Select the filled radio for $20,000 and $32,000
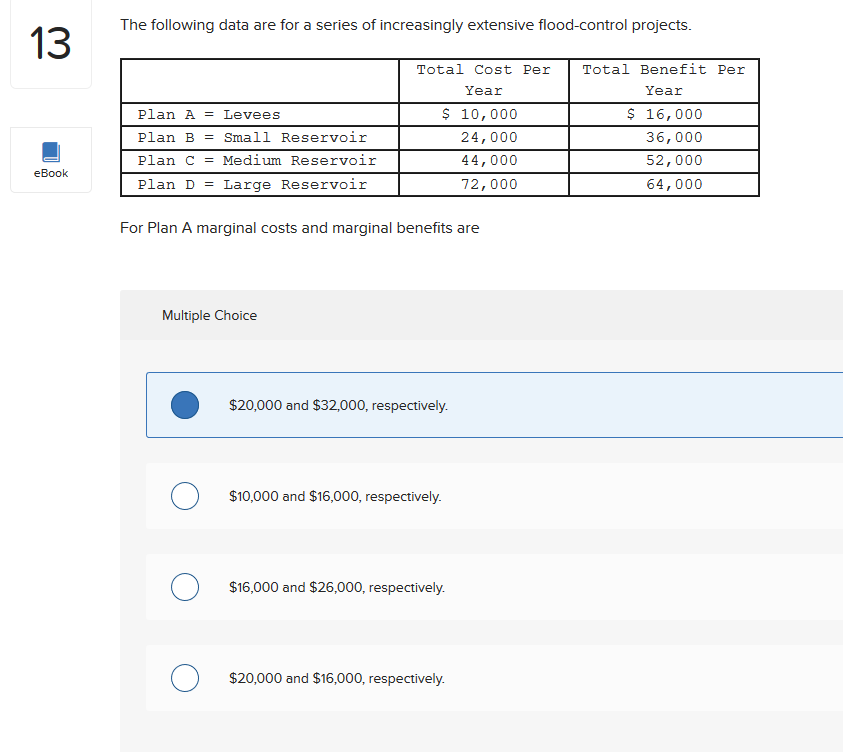The height and width of the screenshot is (752, 843). point(184,405)
